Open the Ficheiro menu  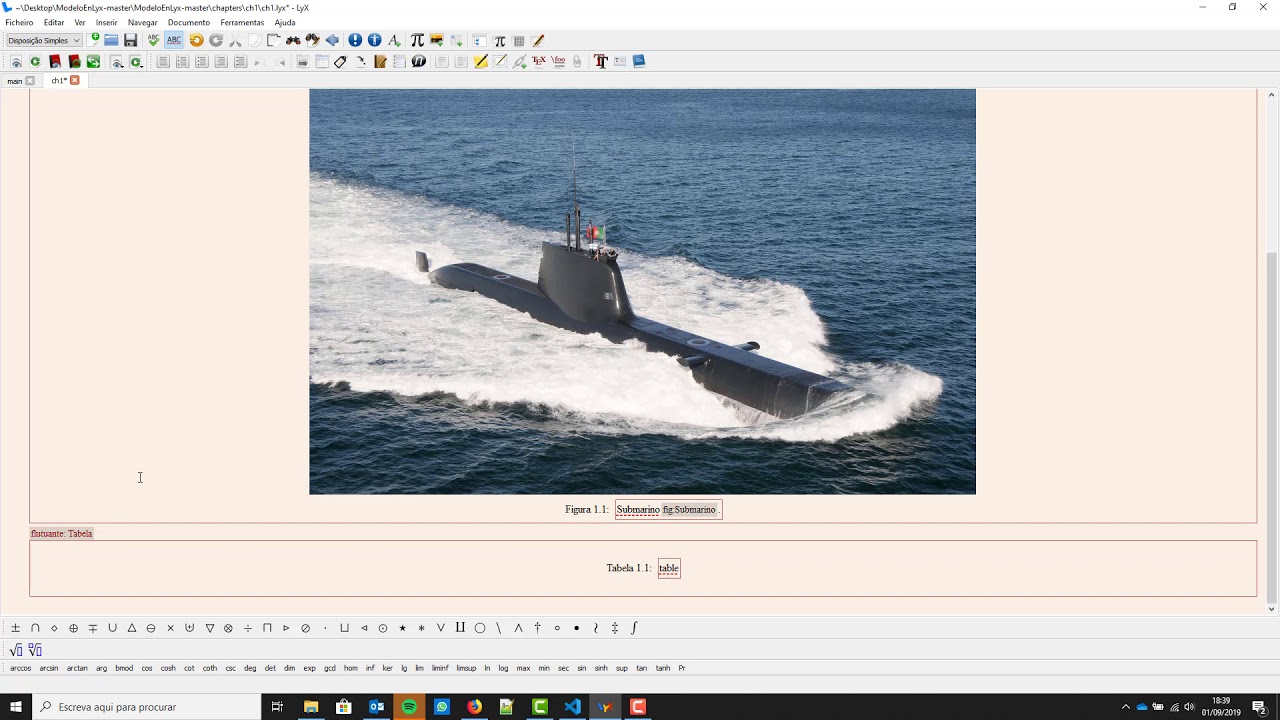click(19, 22)
